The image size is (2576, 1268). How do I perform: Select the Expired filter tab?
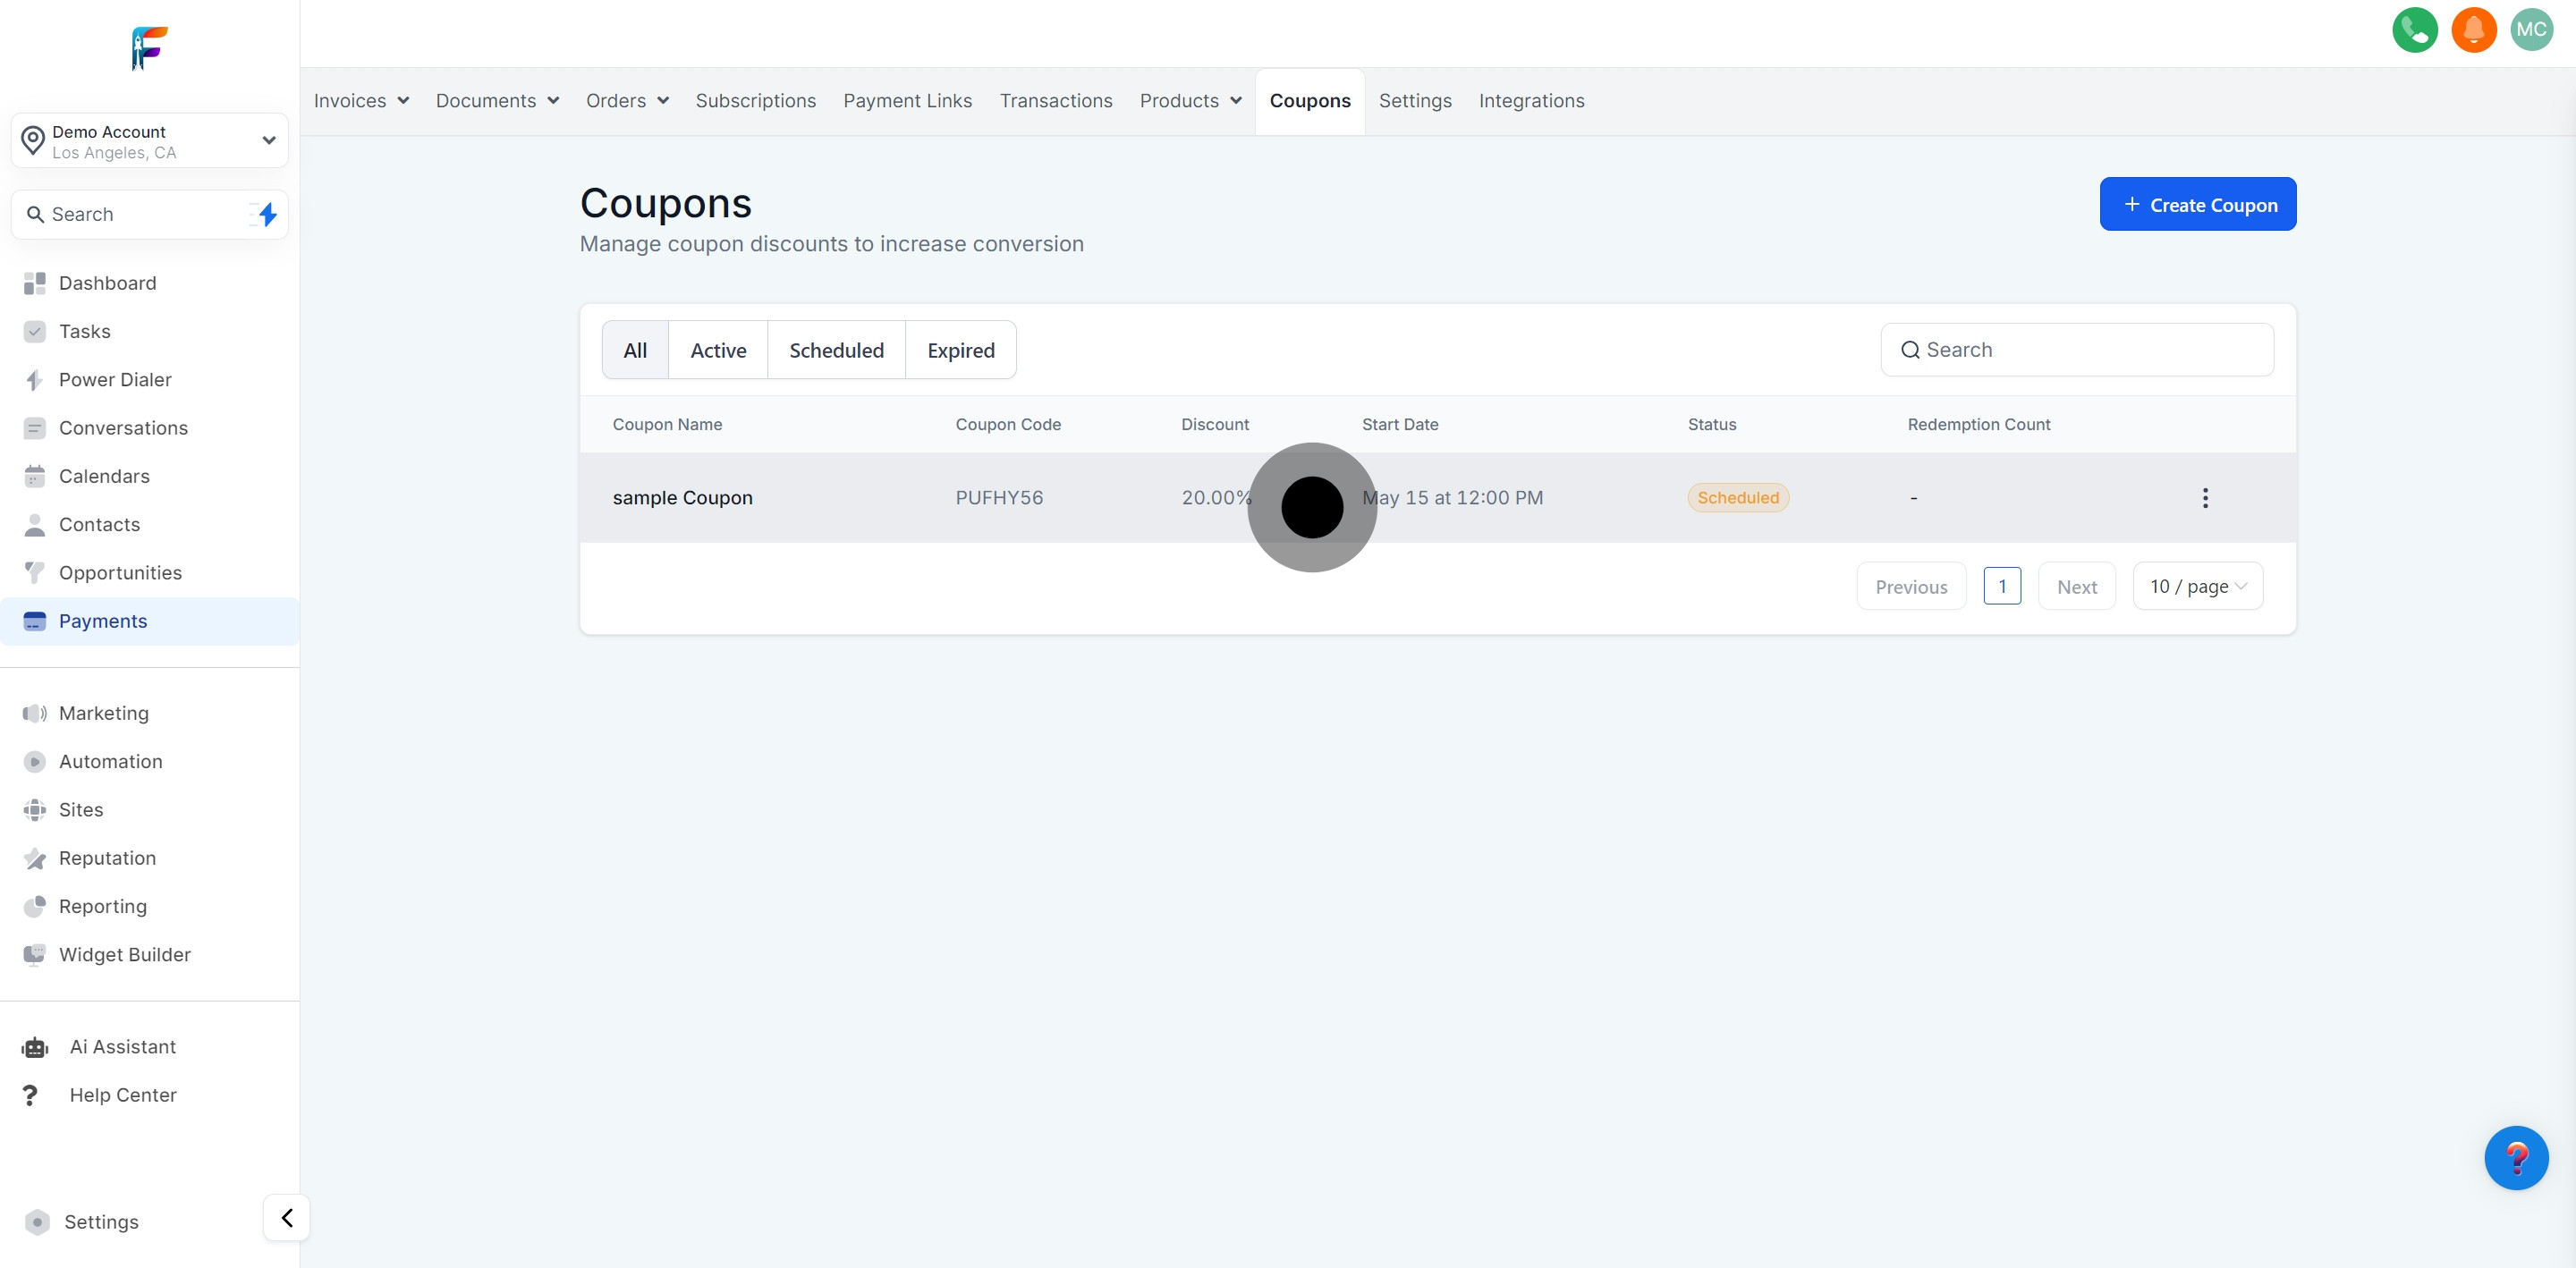(x=960, y=351)
